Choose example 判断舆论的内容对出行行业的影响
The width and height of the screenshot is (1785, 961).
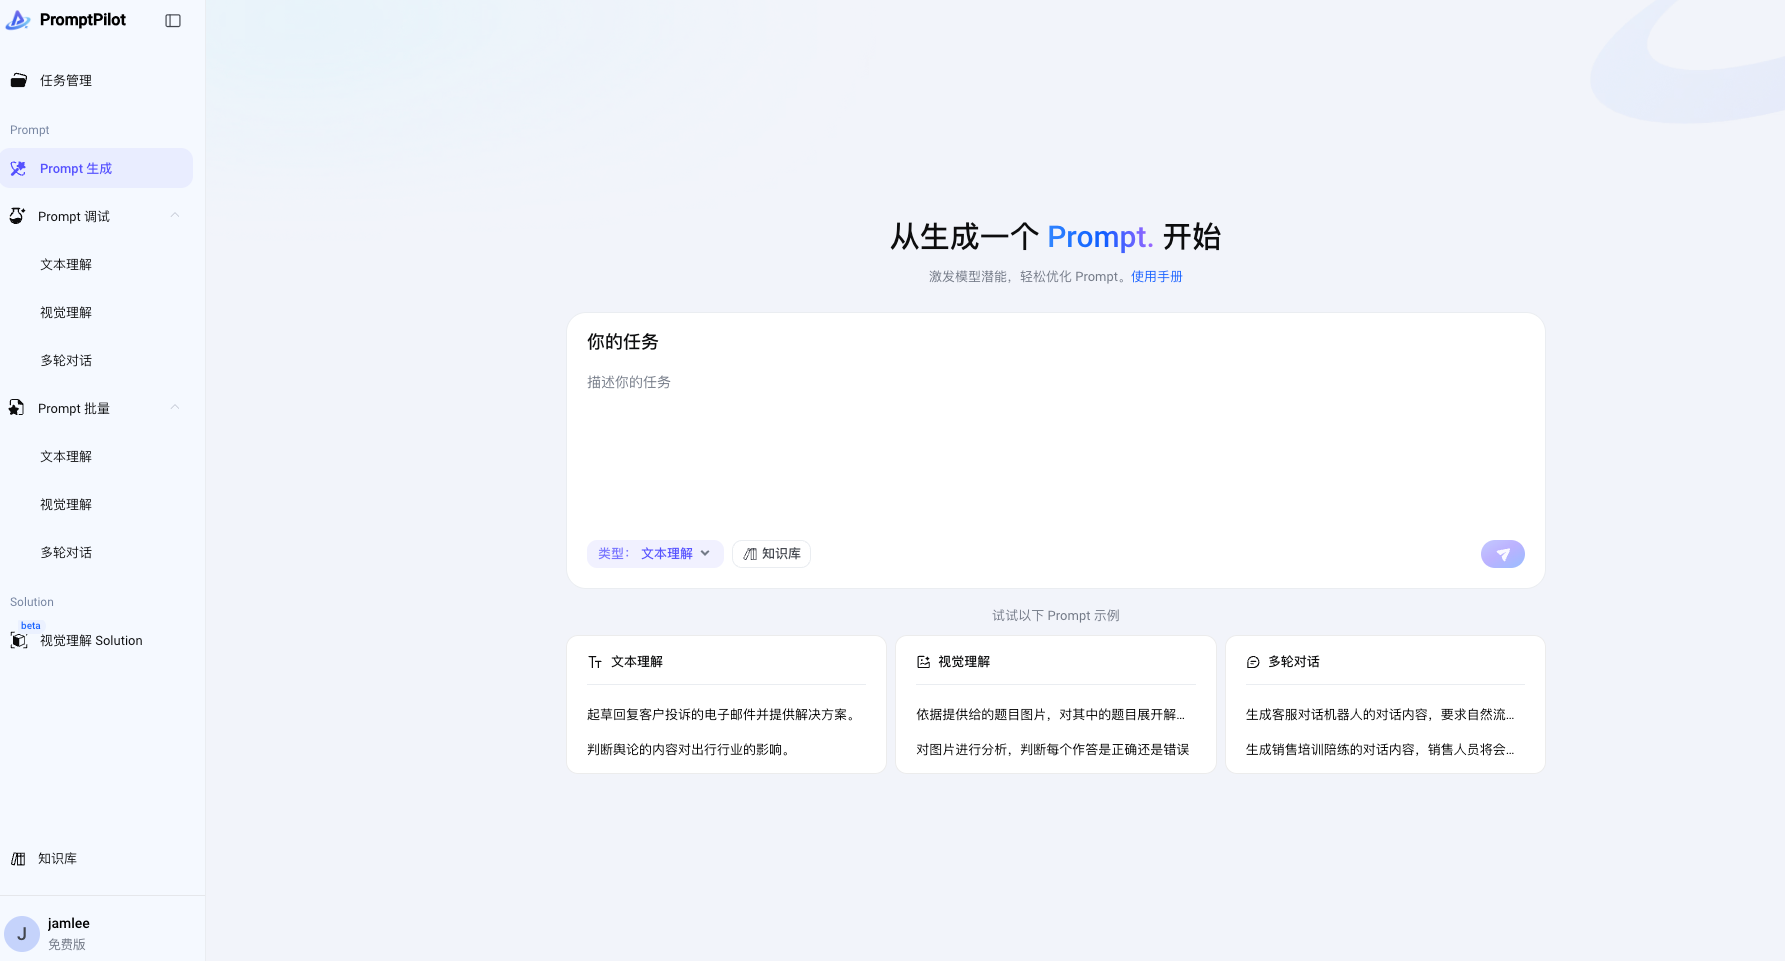690,750
